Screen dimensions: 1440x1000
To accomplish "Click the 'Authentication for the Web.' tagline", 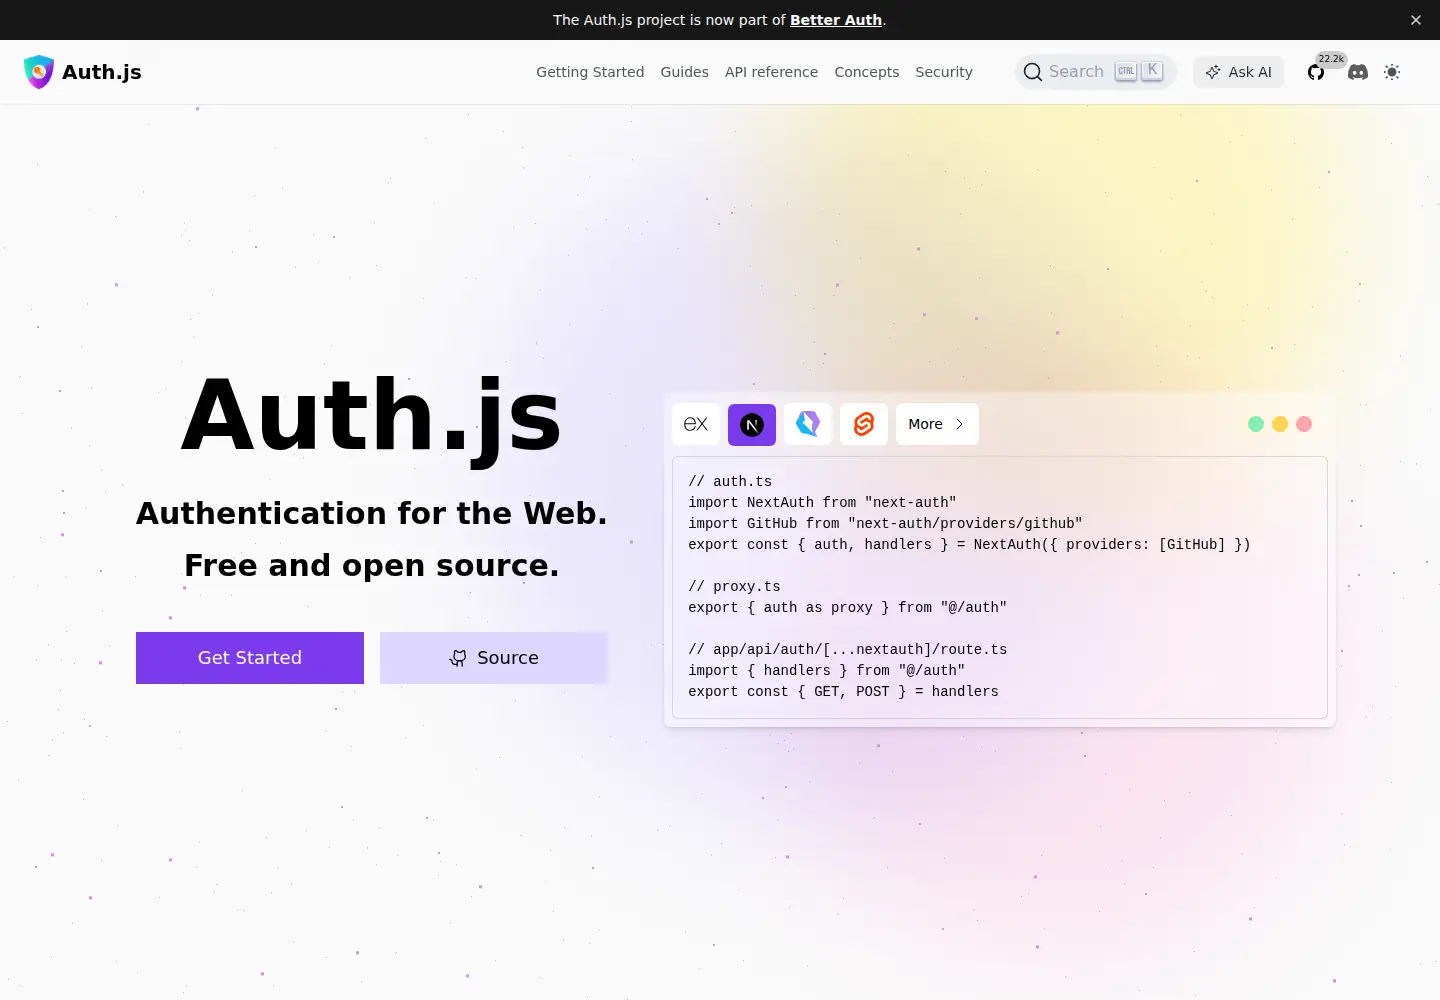I will coord(372,513).
